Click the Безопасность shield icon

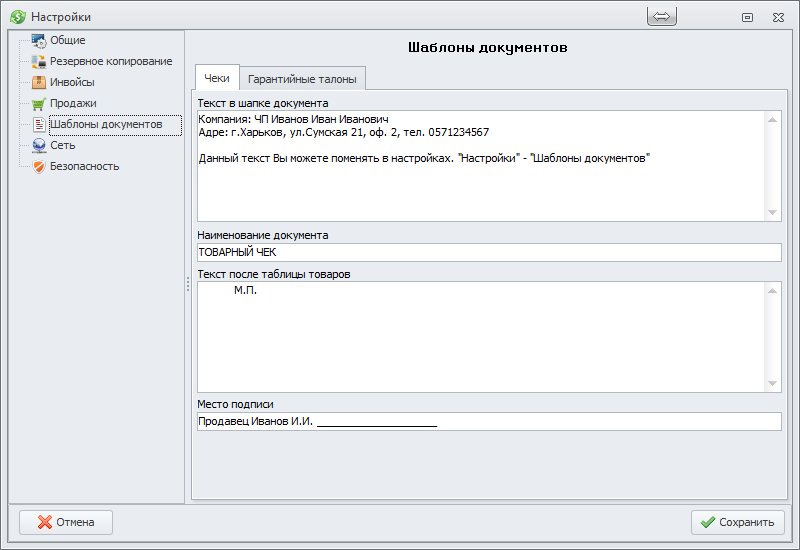pos(39,167)
